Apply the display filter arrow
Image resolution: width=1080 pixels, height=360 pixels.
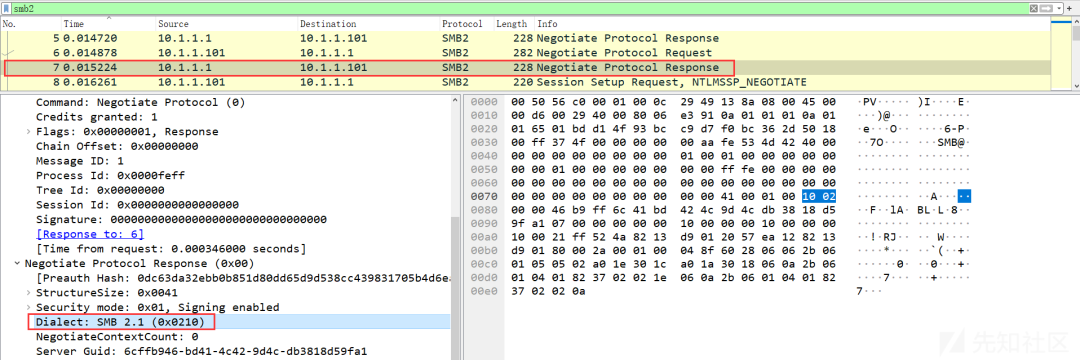(x=1045, y=9)
